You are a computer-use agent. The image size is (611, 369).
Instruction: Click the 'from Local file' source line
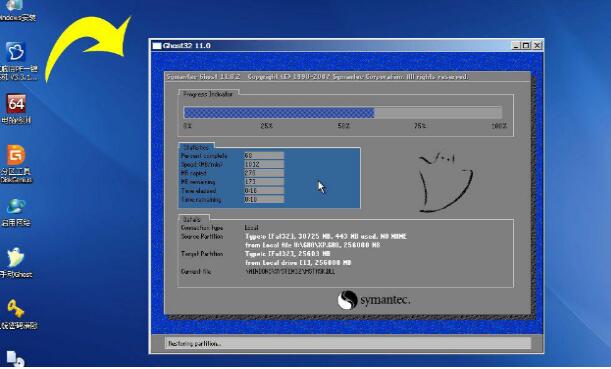(313, 245)
